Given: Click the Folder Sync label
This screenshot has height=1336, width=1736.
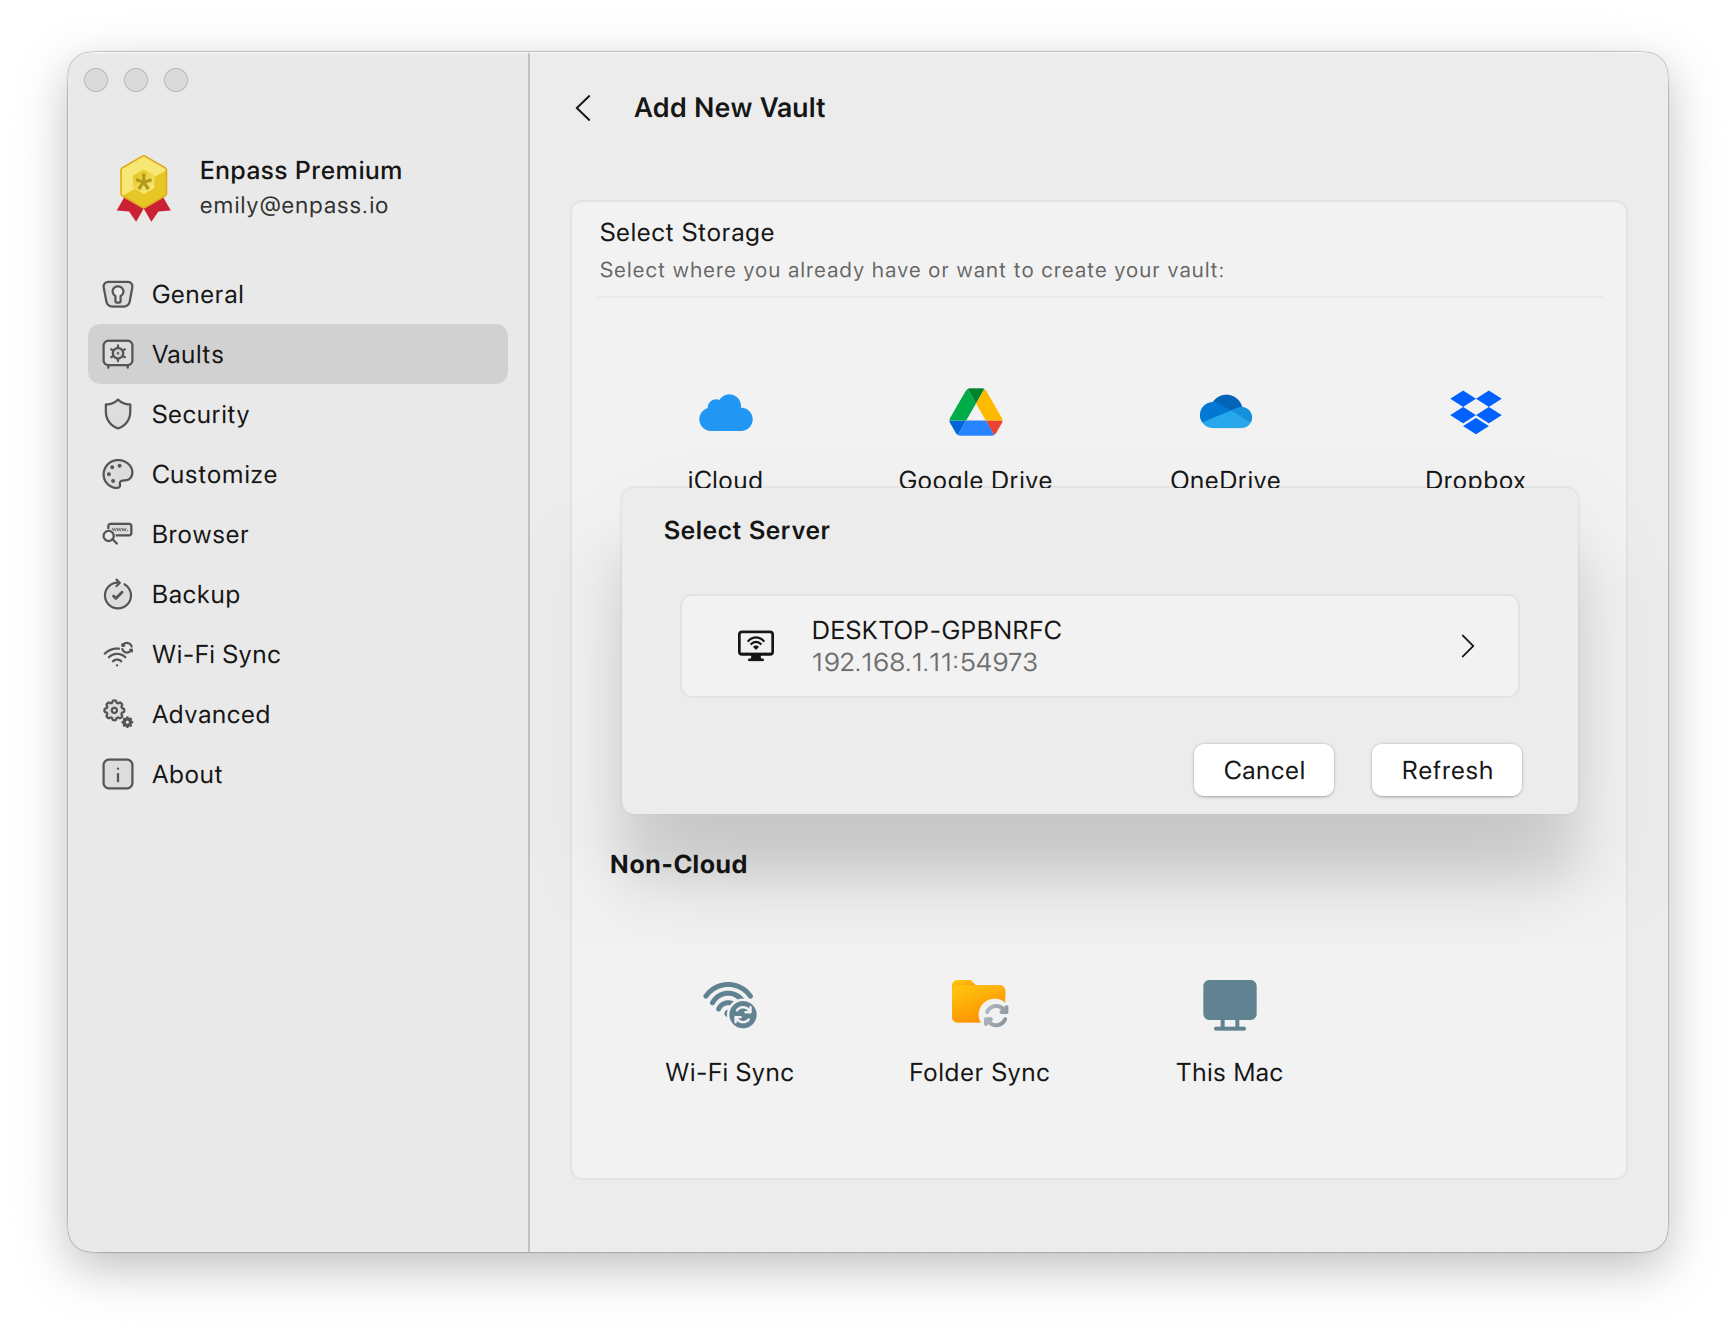Looking at the screenshot, I should pos(980,1072).
